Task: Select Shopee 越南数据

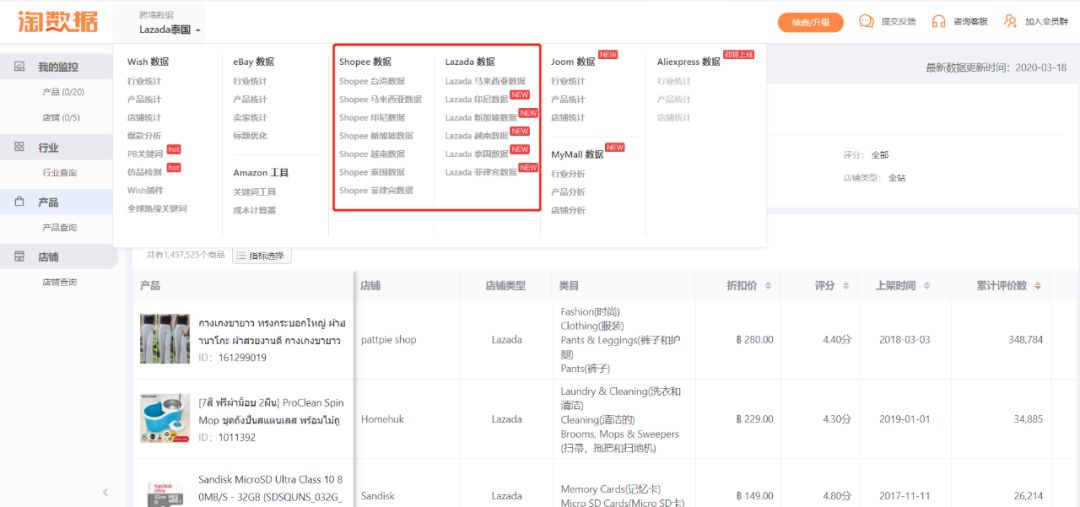Action: pos(372,154)
